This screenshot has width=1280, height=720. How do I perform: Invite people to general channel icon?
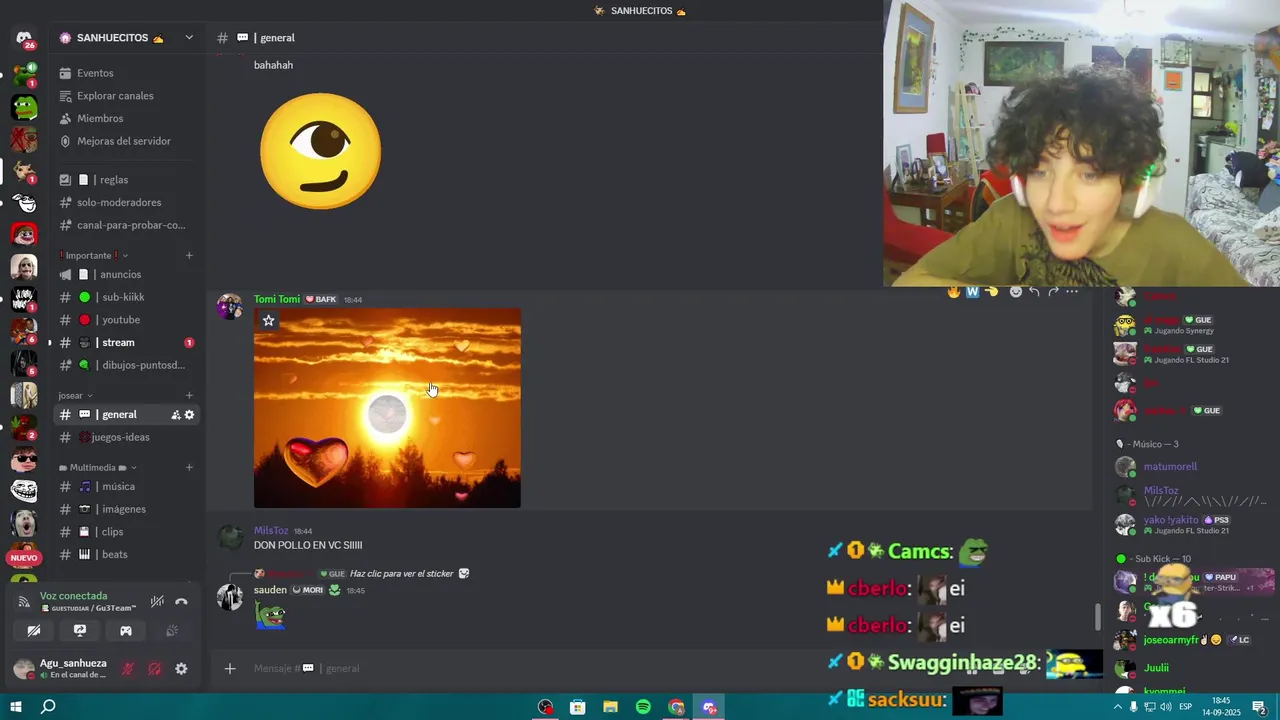[175, 415]
